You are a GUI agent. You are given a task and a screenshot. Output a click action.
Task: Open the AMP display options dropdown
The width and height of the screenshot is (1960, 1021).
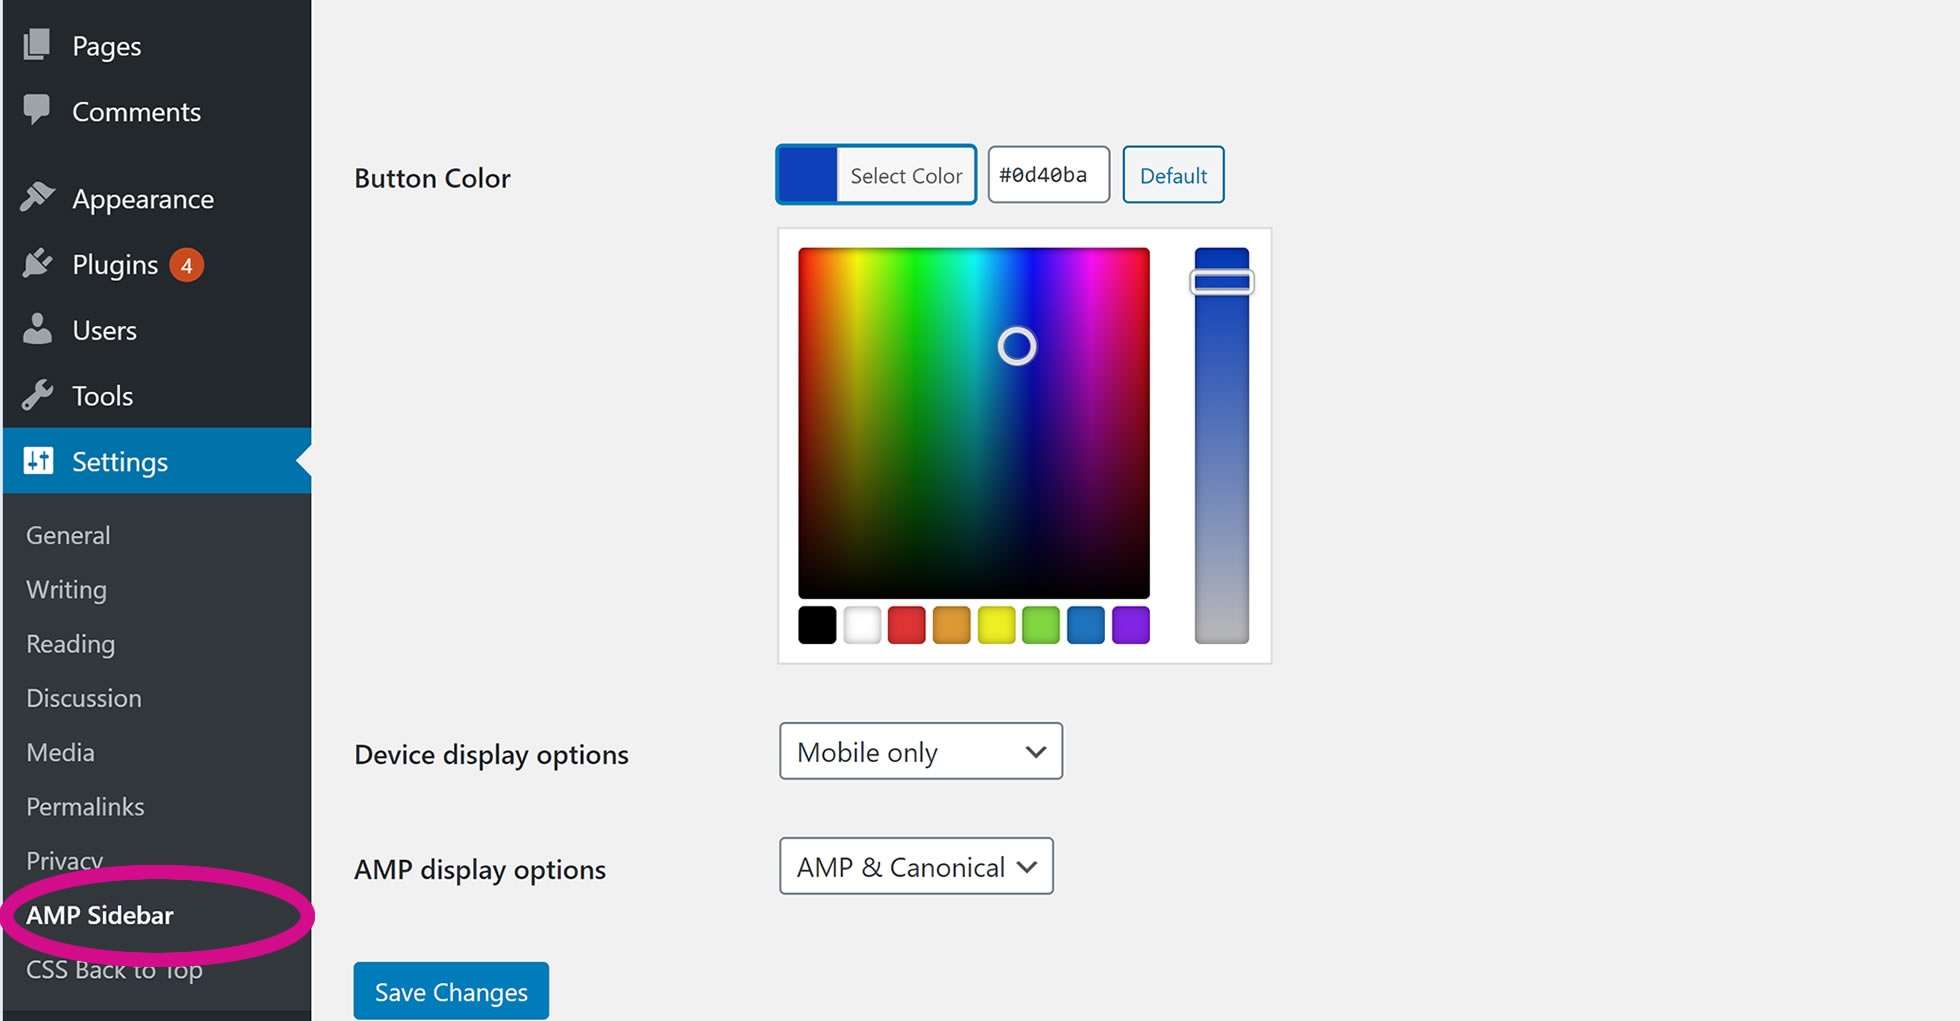[916, 866]
